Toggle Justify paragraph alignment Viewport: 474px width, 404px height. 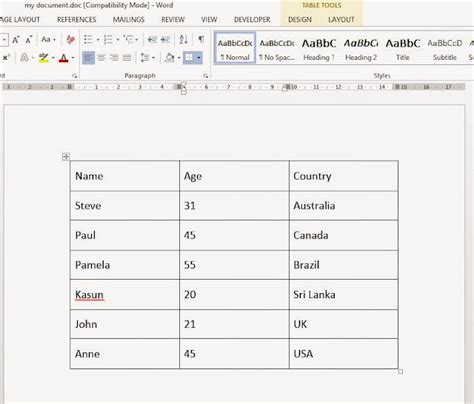(127, 58)
